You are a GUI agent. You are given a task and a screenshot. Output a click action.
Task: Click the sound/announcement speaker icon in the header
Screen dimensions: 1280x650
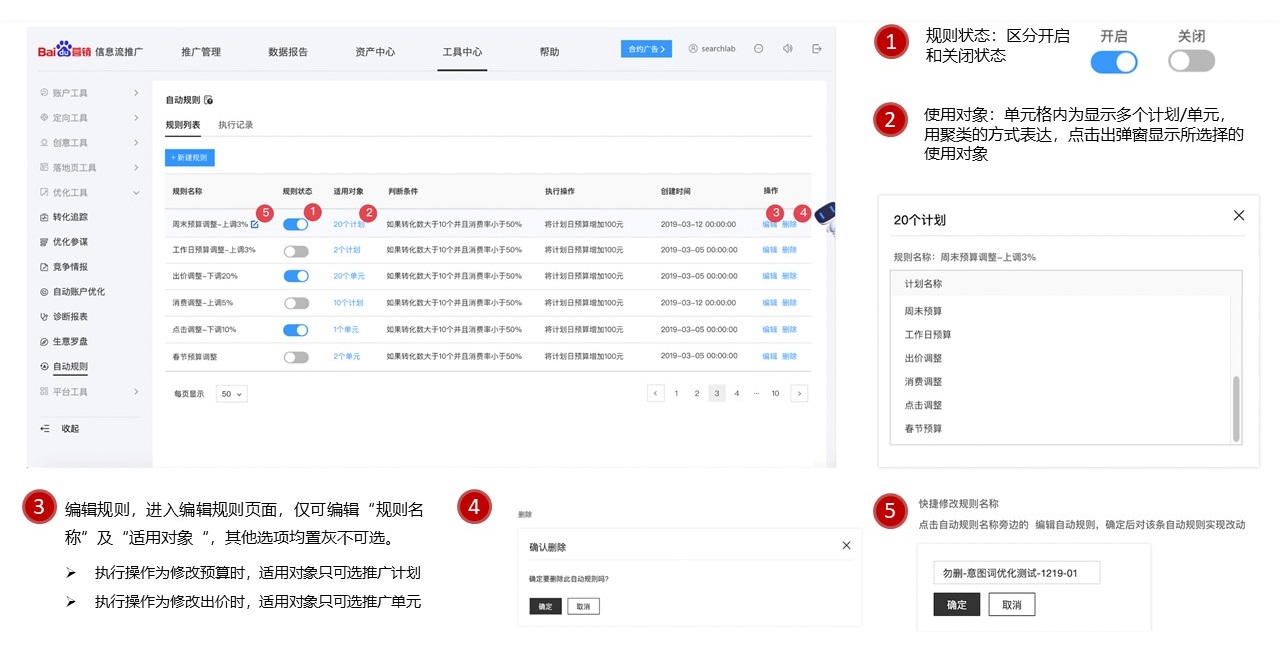click(x=787, y=49)
